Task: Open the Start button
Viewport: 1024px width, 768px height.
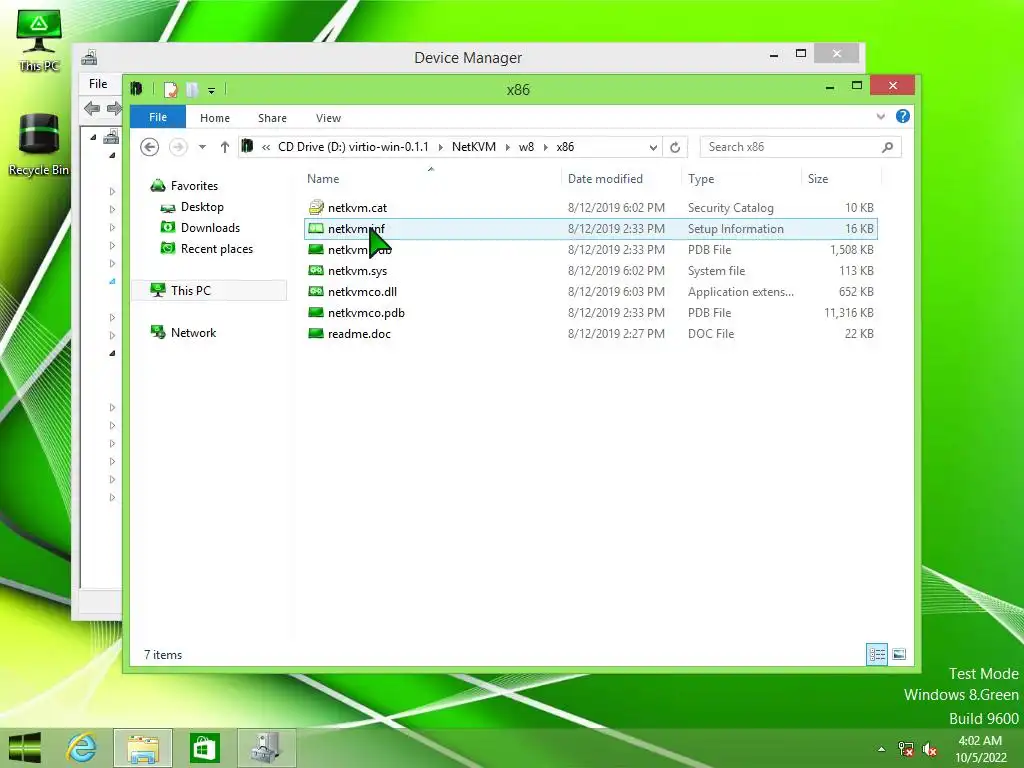Action: [25, 748]
